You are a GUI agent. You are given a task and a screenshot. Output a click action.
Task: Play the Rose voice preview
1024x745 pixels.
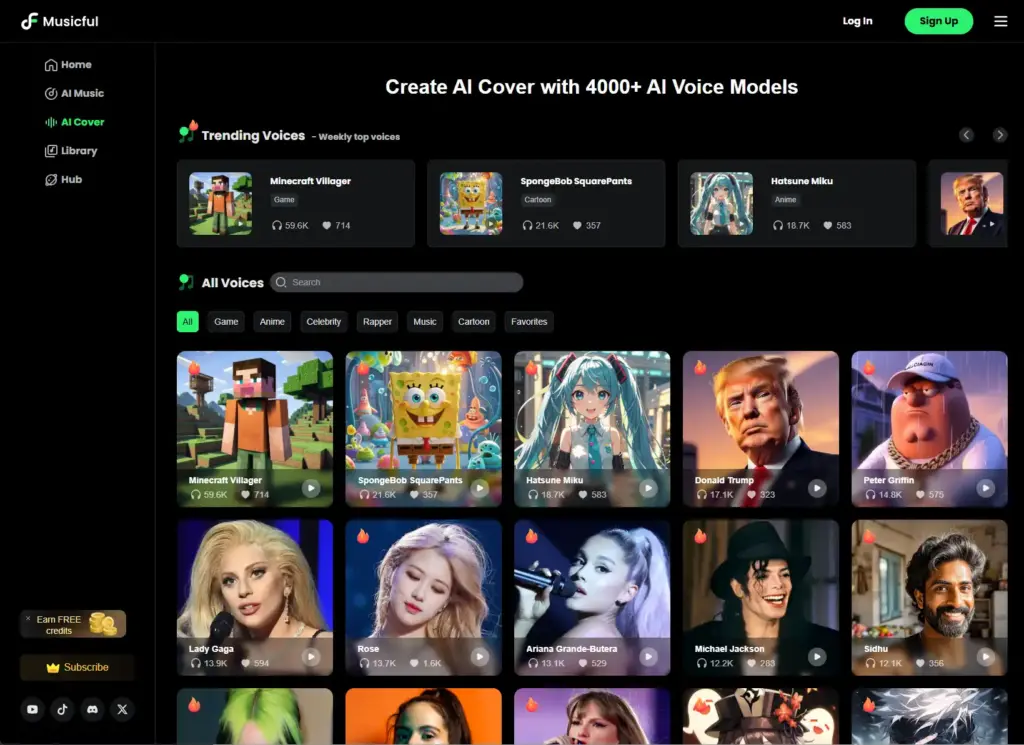479,656
